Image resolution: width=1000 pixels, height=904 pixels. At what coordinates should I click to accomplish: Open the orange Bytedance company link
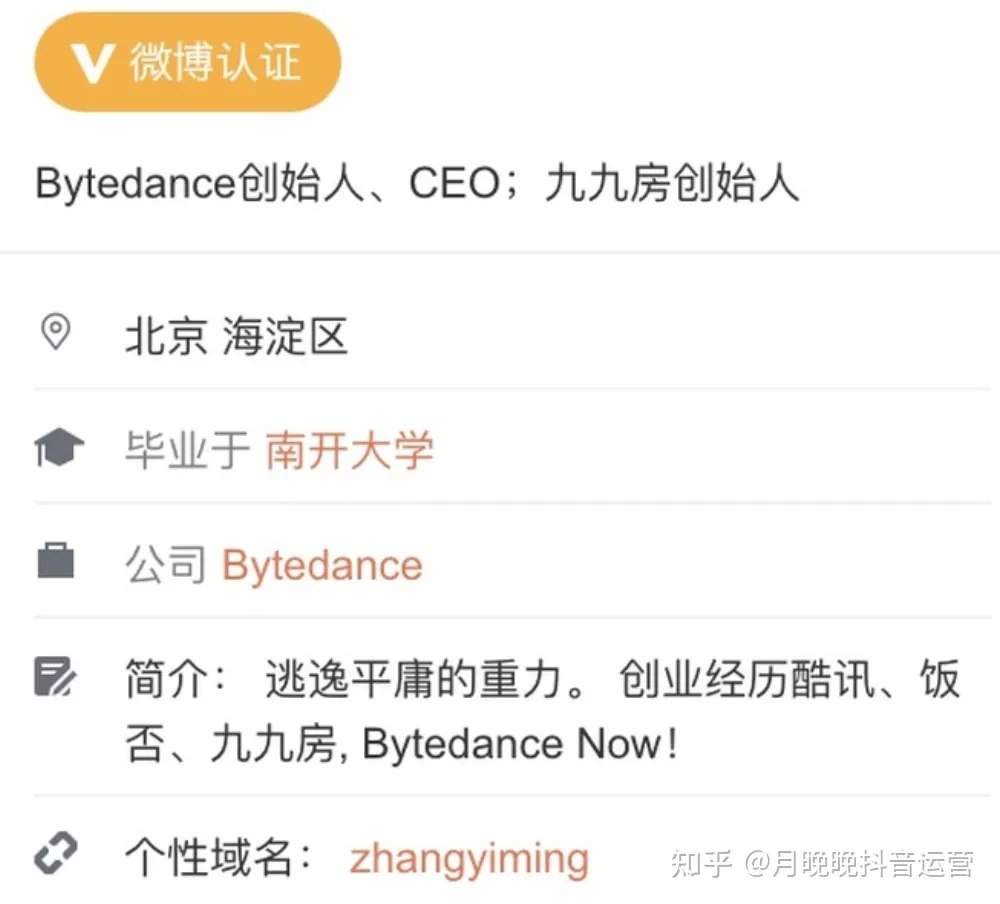coord(322,565)
